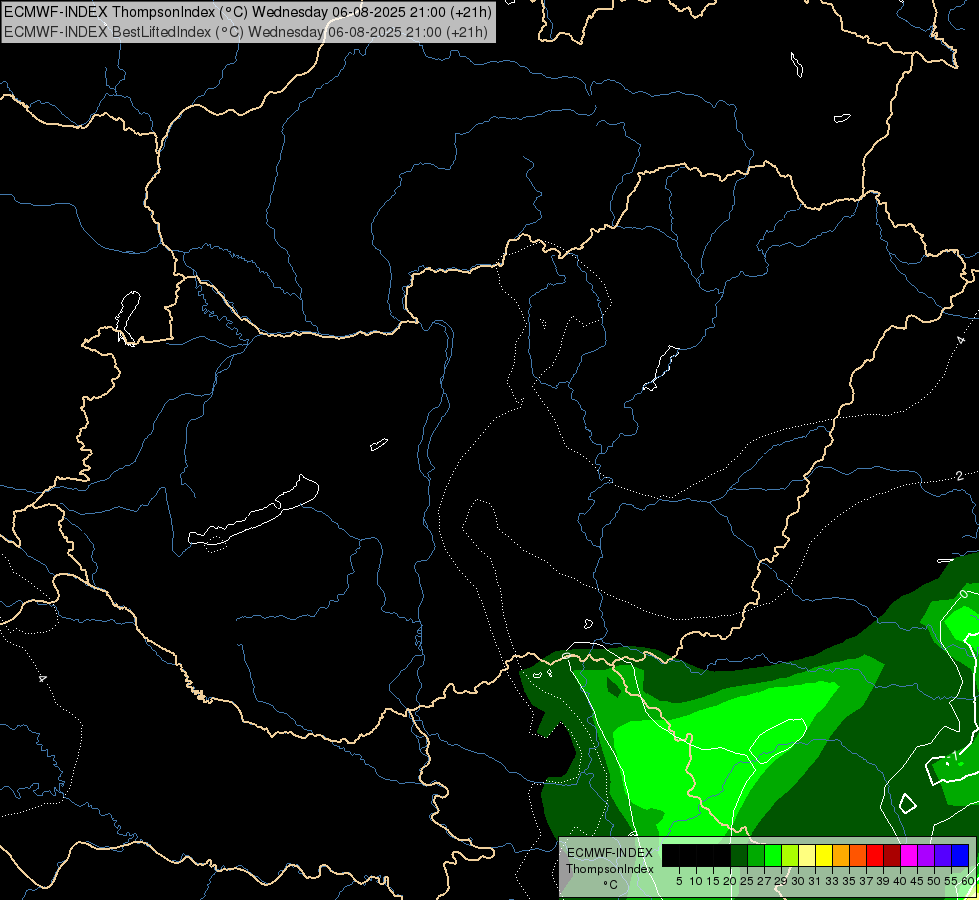979x900 pixels.
Task: Click the yellow 31–33 legend swatch
Action: 824,855
